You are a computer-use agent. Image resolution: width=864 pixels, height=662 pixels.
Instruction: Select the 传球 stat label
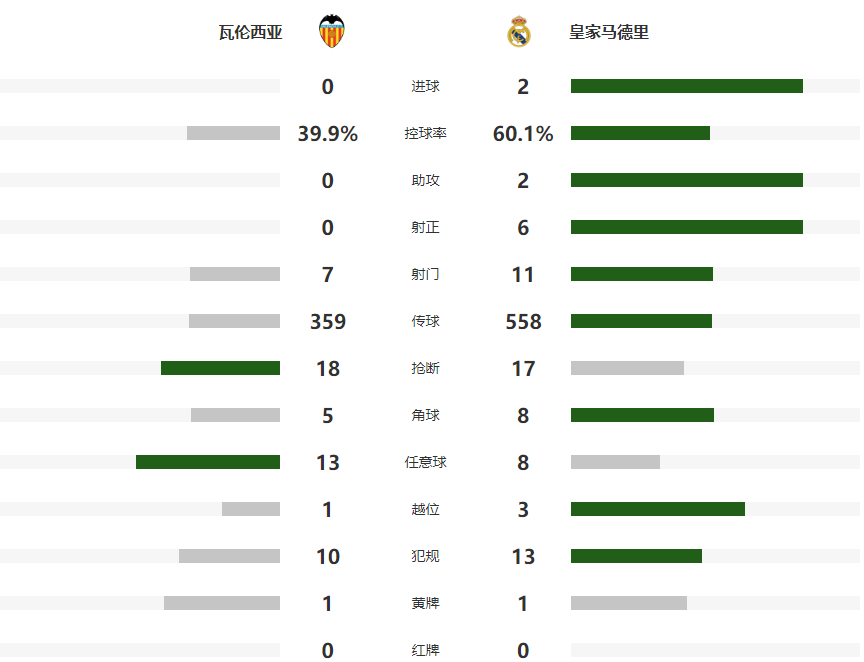point(425,322)
